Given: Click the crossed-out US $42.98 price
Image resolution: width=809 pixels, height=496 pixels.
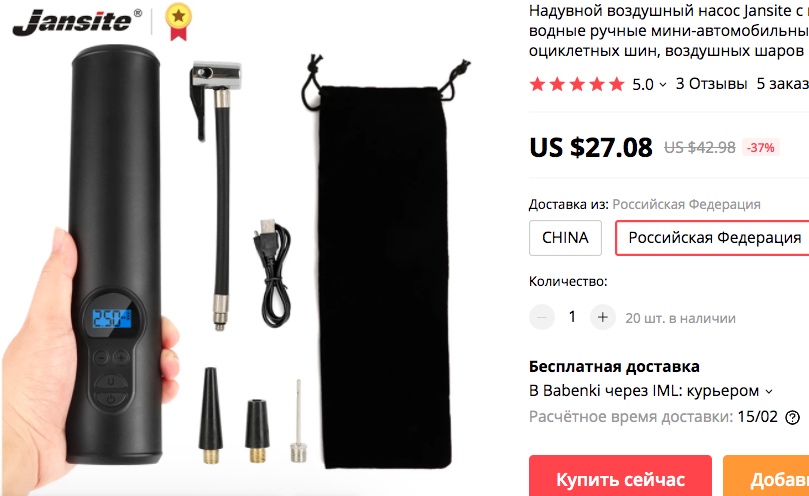Looking at the screenshot, I should [x=700, y=148].
